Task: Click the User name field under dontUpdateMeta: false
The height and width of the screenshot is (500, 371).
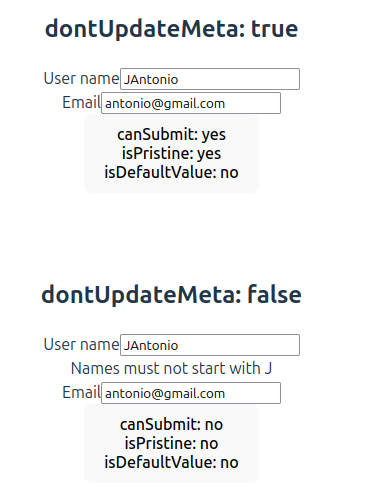Action: click(x=210, y=345)
